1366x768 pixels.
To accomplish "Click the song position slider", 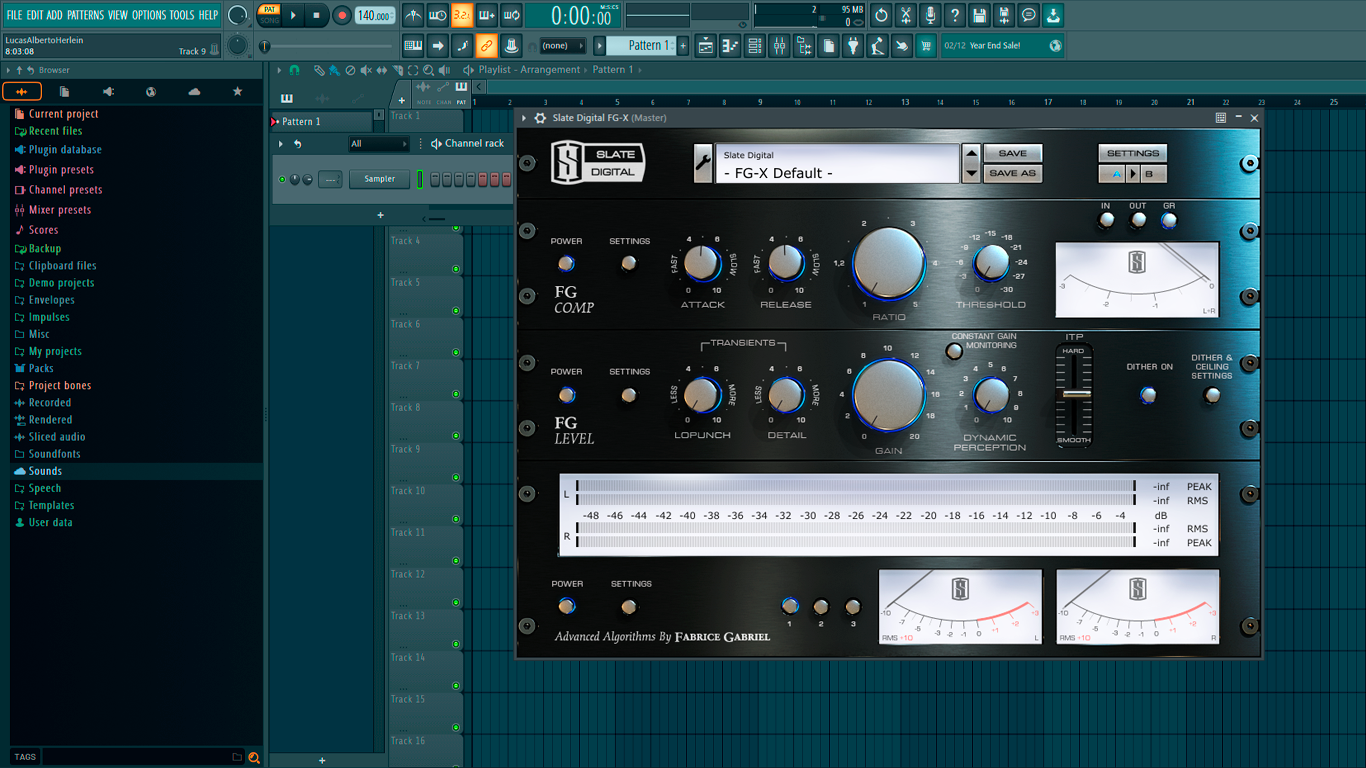I will click(326, 46).
